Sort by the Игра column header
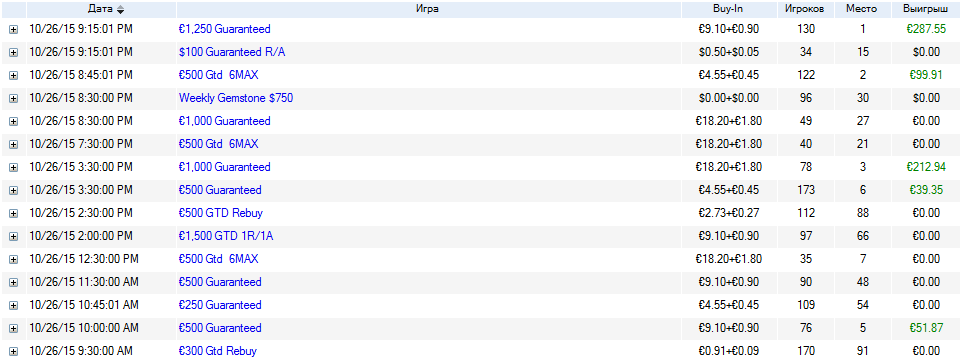 [x=429, y=9]
